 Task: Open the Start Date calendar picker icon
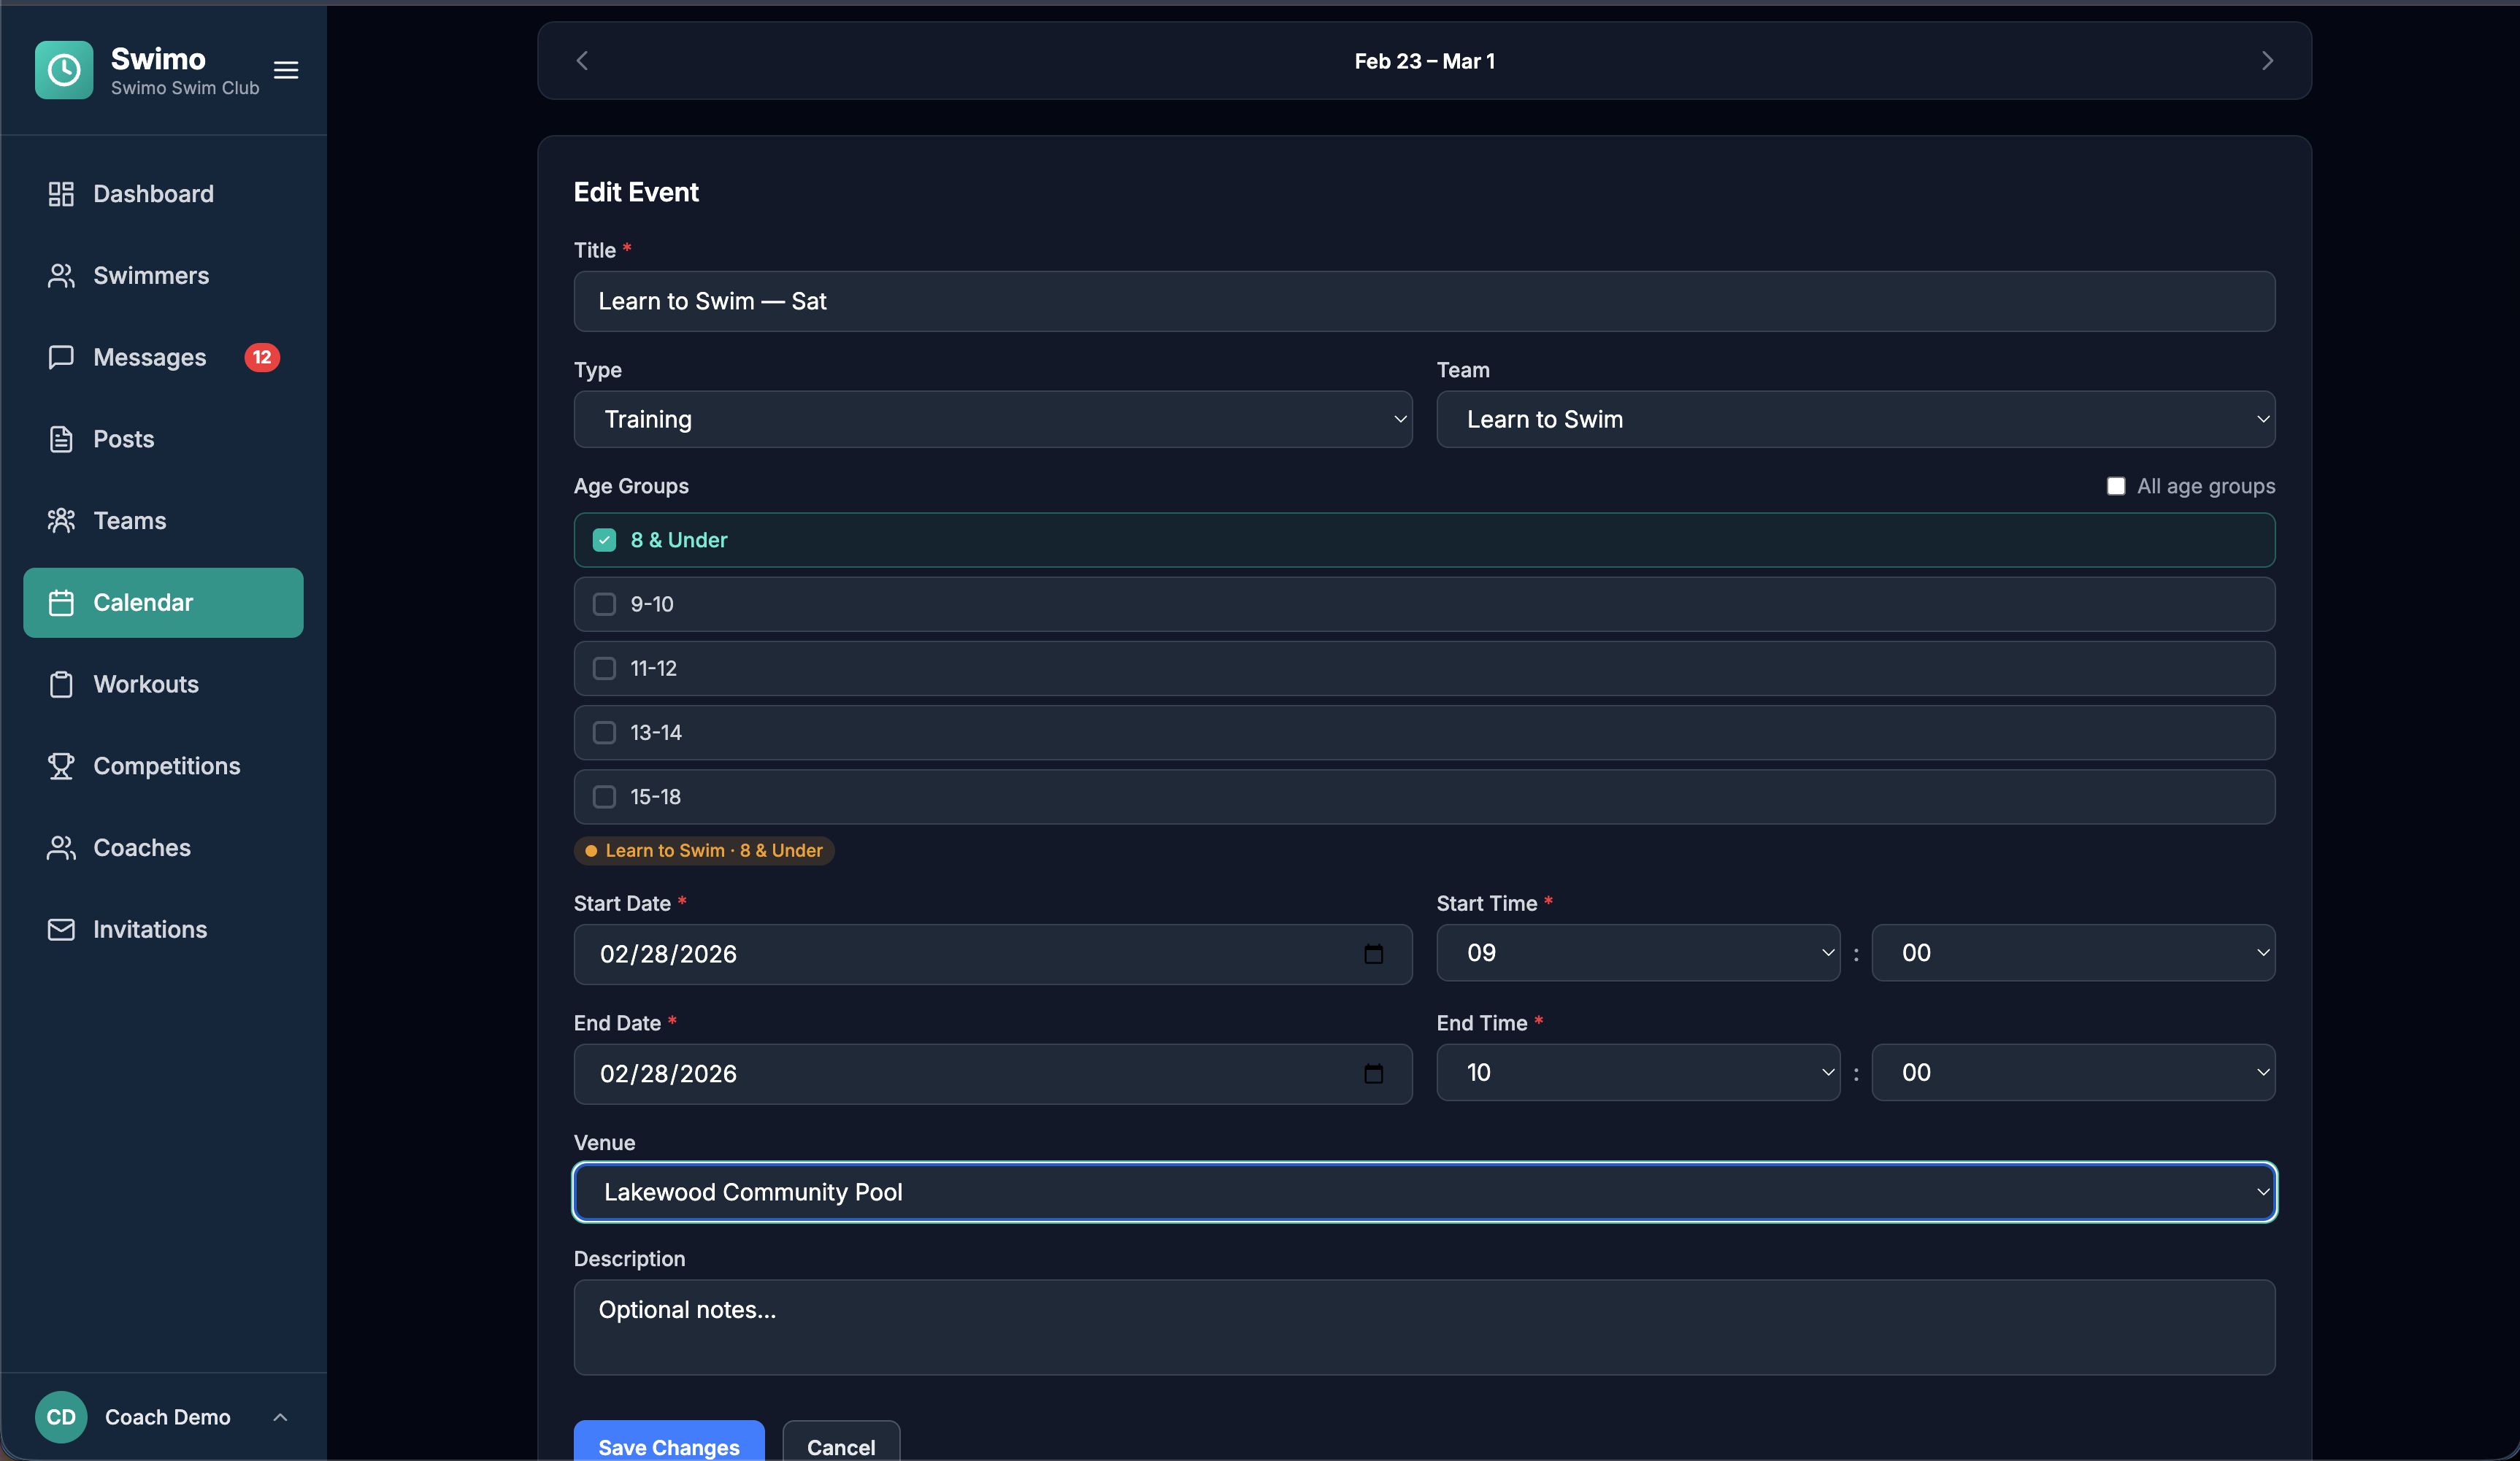point(1375,954)
